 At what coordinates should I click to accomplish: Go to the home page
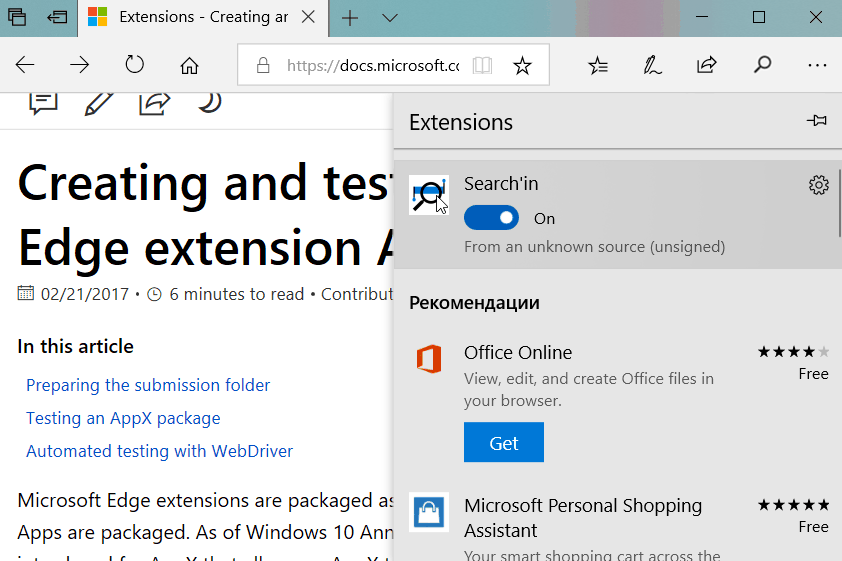coord(189,65)
